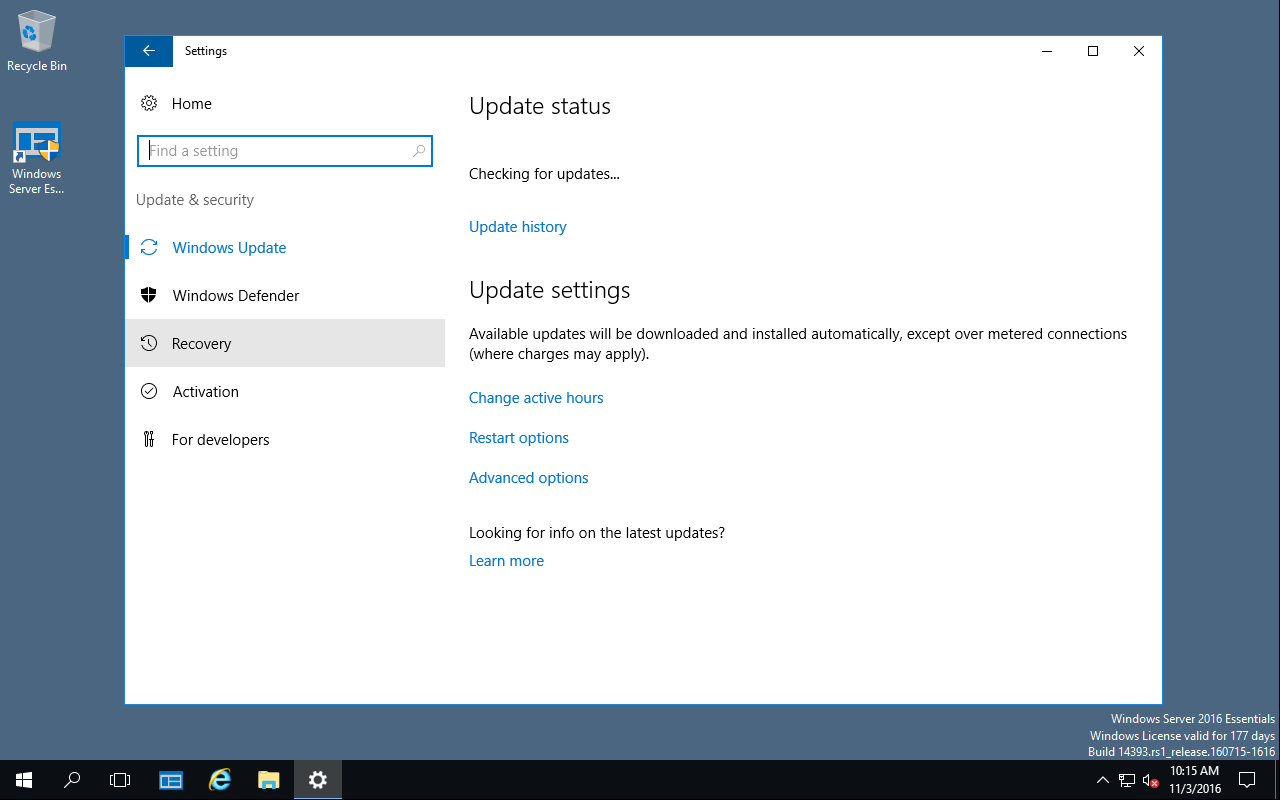Open the Recycle Bin desktop icon
1280x800 pixels.
[x=37, y=41]
